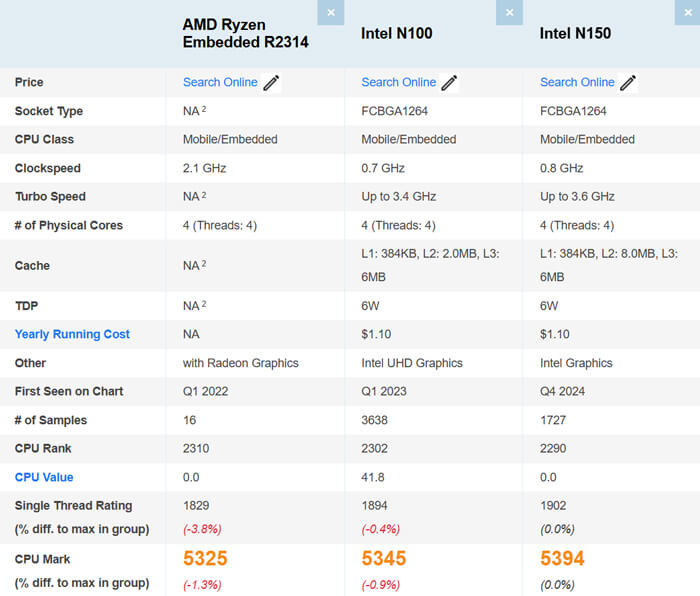Click the AMD Ryzen Embedded R2314 heading
700x596 pixels.
[245, 33]
